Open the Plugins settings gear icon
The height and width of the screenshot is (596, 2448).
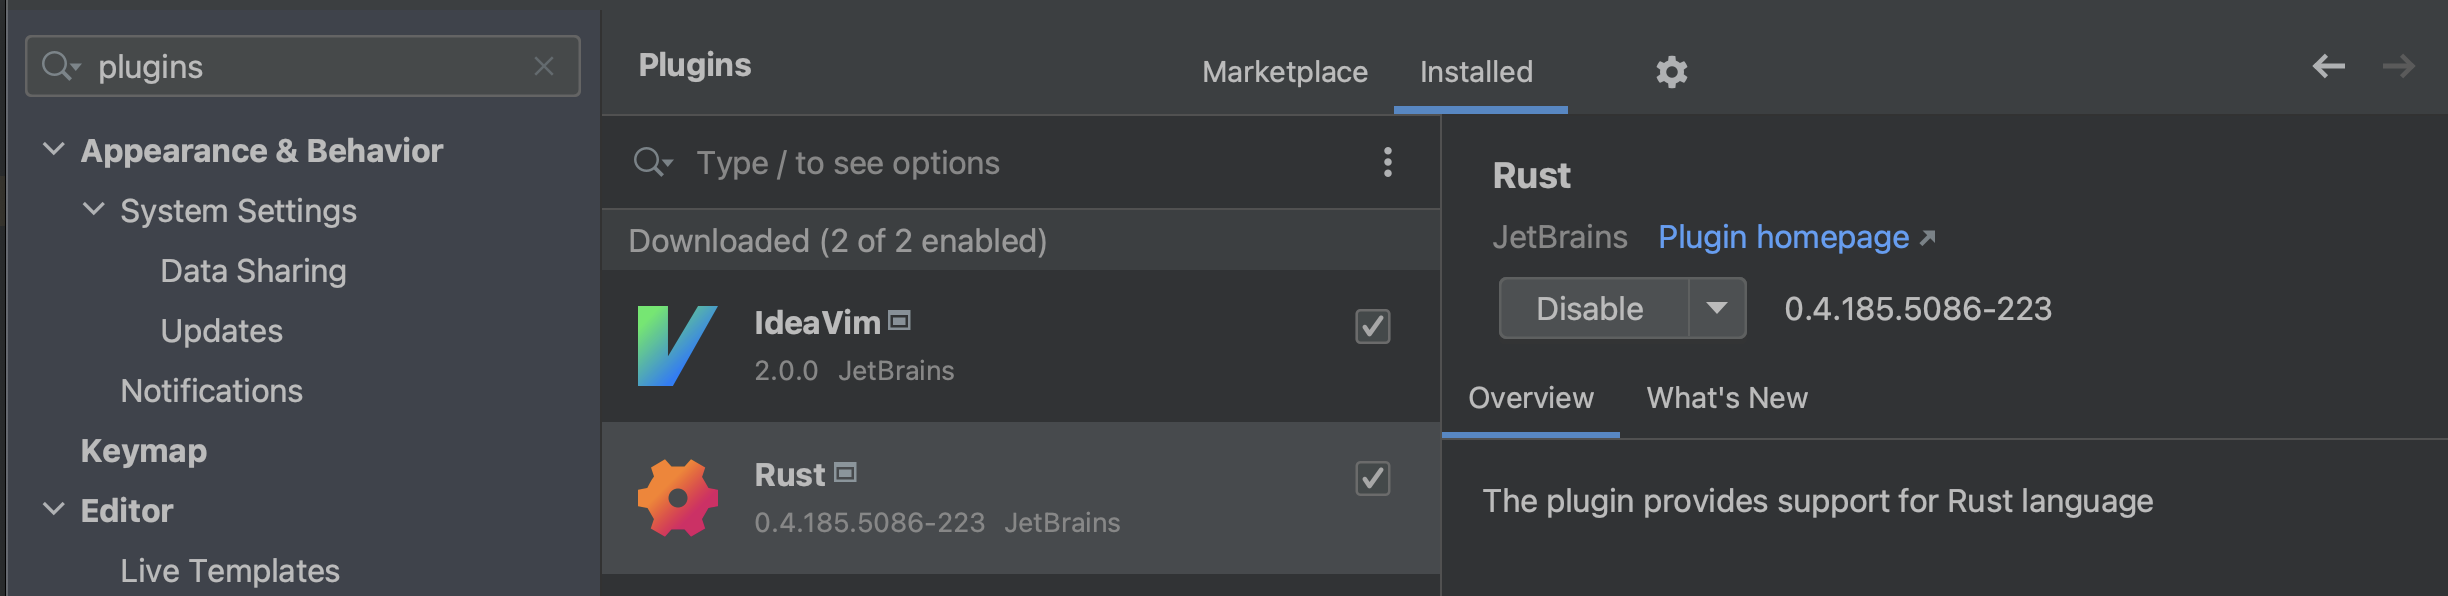coord(1670,71)
